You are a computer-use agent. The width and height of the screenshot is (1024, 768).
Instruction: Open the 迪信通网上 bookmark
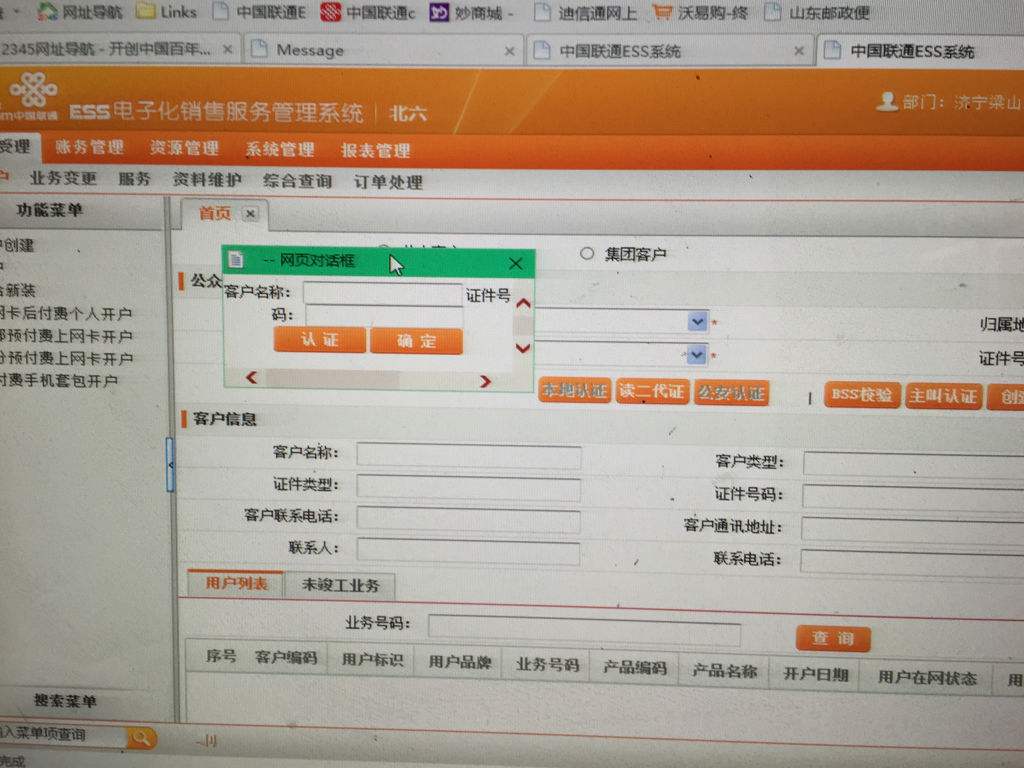[585, 12]
